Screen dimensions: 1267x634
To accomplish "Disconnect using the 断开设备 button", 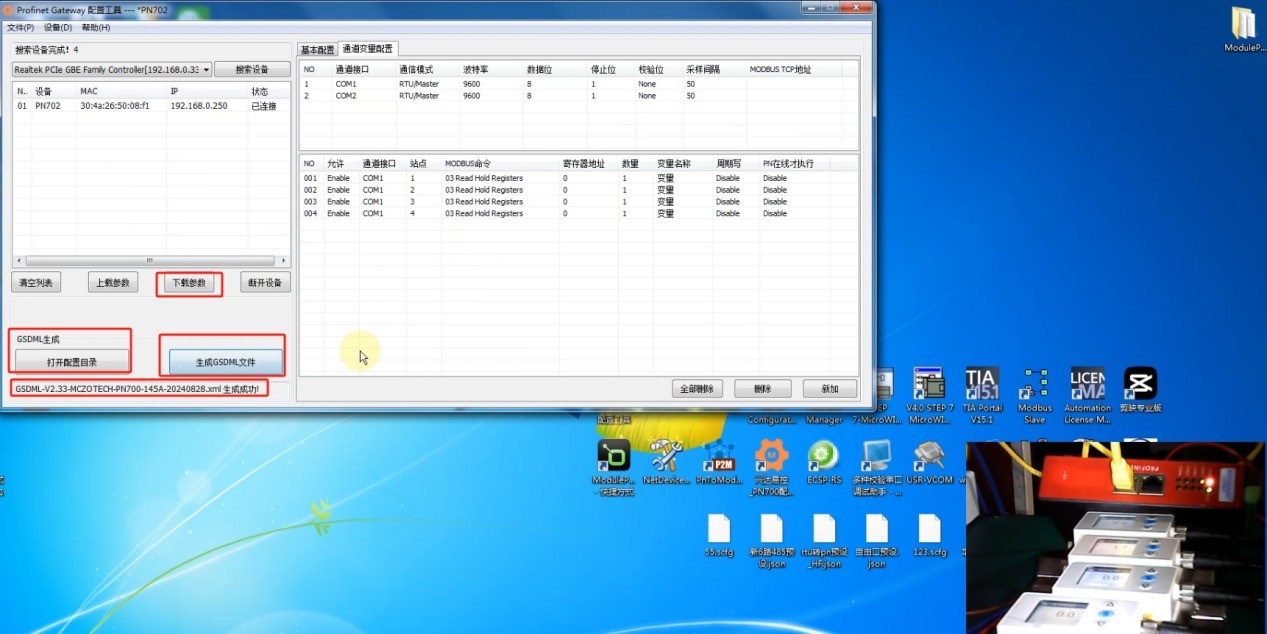I will [265, 283].
